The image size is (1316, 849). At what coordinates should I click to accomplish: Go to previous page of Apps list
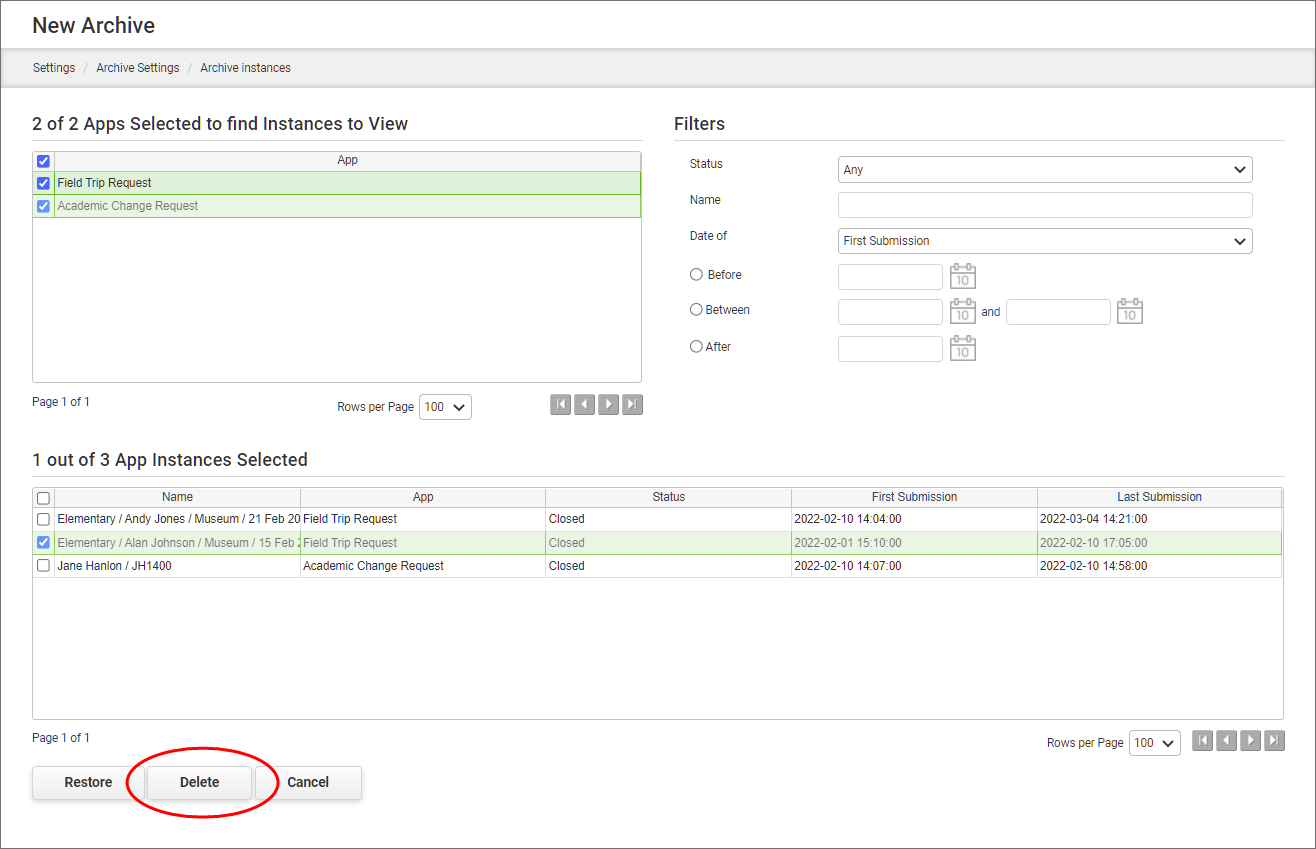click(x=584, y=405)
